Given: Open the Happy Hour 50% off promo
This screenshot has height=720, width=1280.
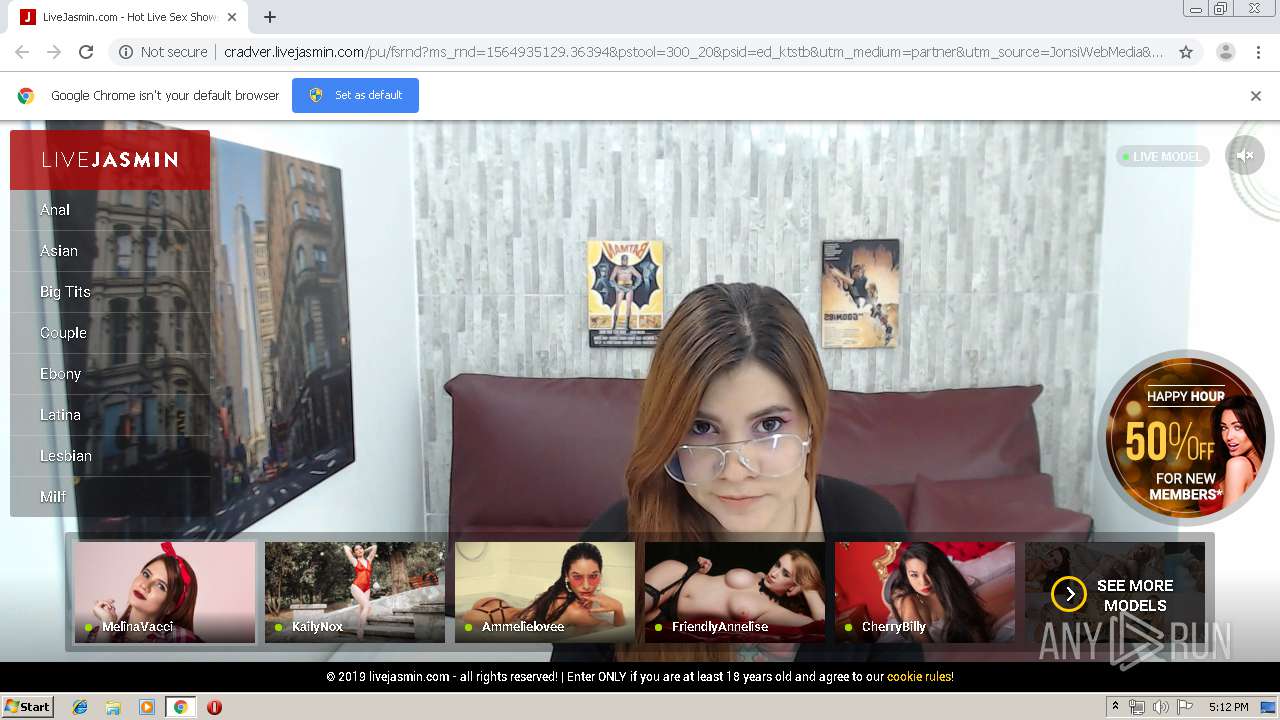Looking at the screenshot, I should click(x=1186, y=438).
